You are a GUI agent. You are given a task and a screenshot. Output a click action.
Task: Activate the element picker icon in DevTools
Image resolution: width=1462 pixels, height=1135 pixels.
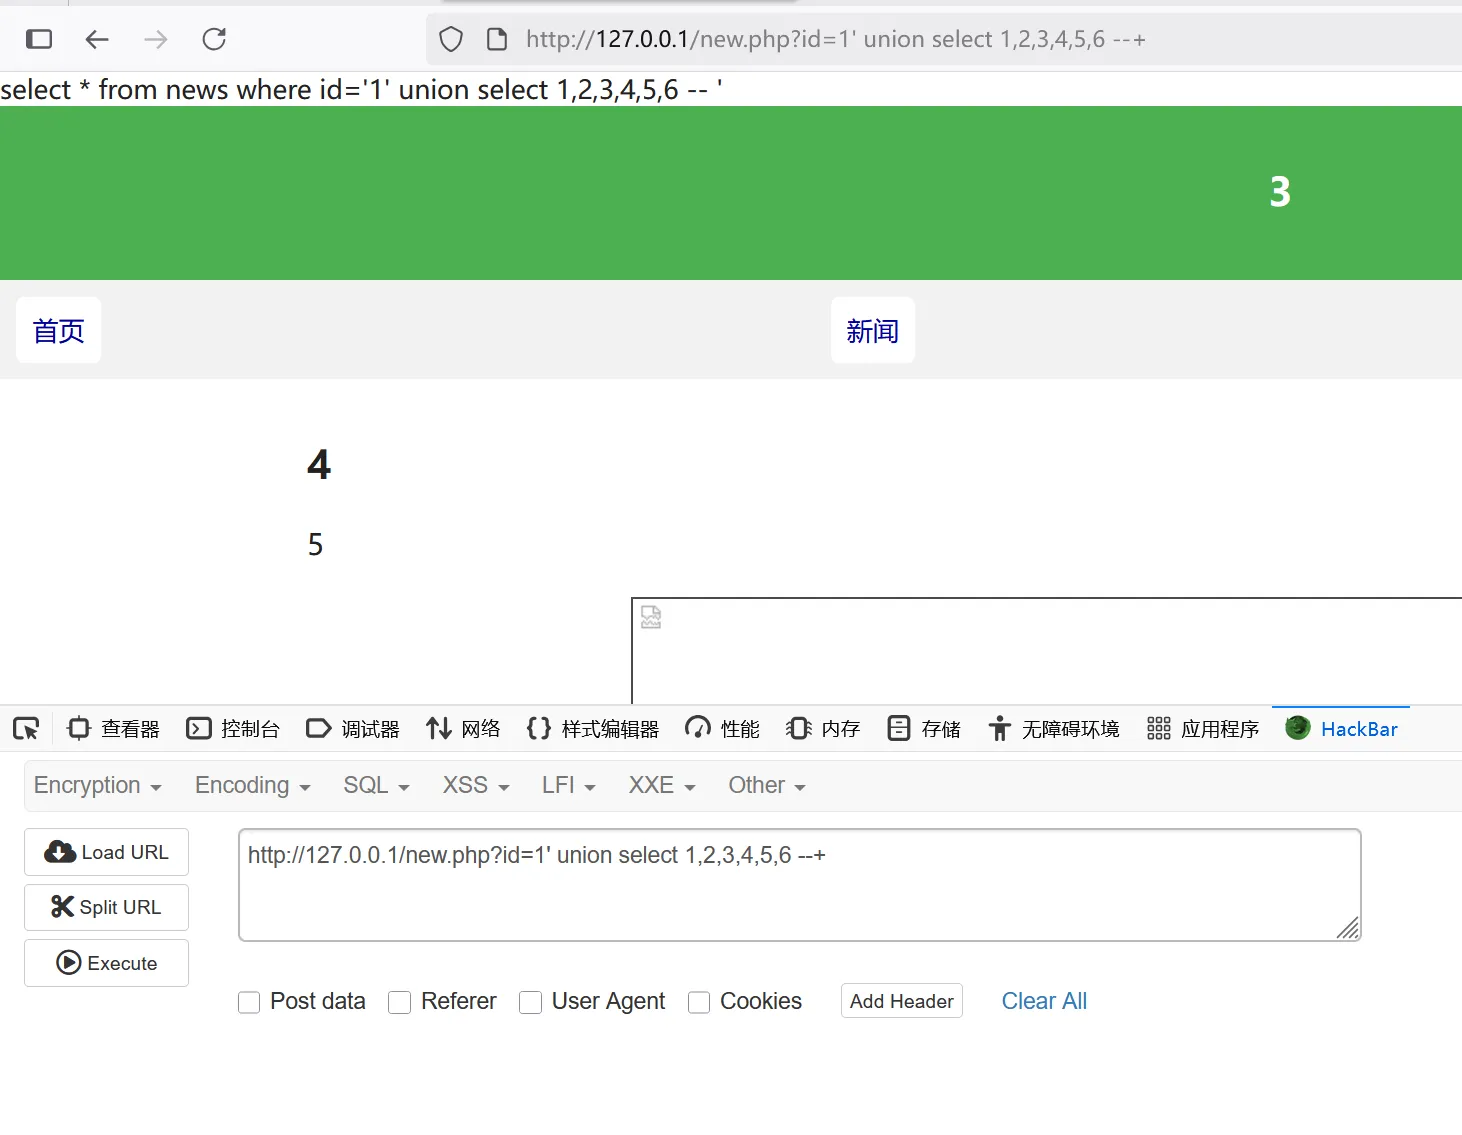pos(26,729)
